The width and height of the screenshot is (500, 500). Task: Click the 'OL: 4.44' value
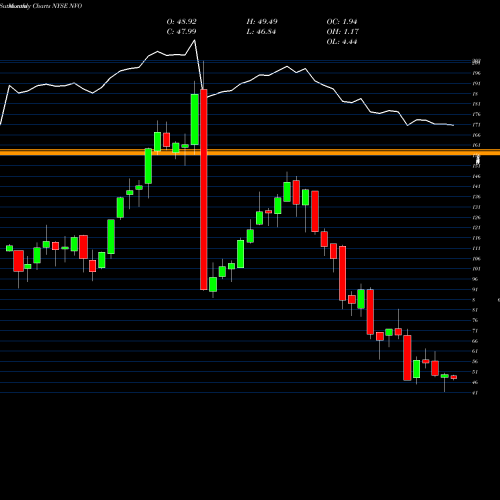pyautogui.click(x=342, y=42)
